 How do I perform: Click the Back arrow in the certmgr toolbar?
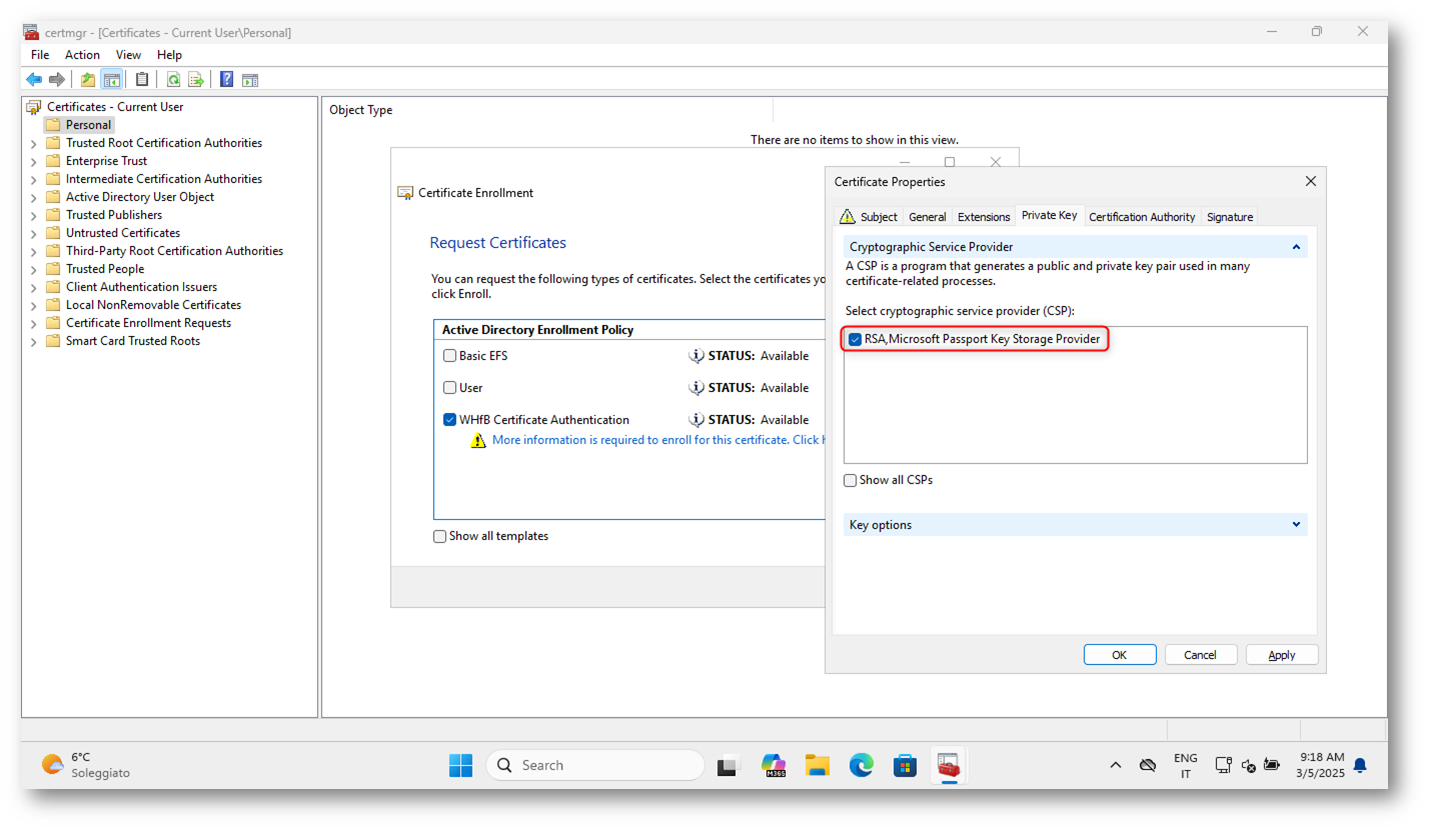tap(34, 79)
